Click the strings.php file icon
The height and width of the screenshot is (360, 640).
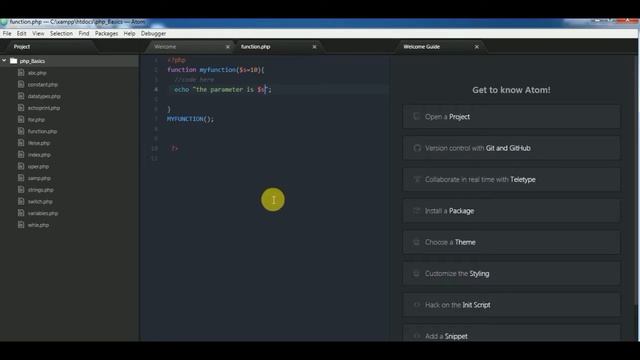[x=21, y=190]
